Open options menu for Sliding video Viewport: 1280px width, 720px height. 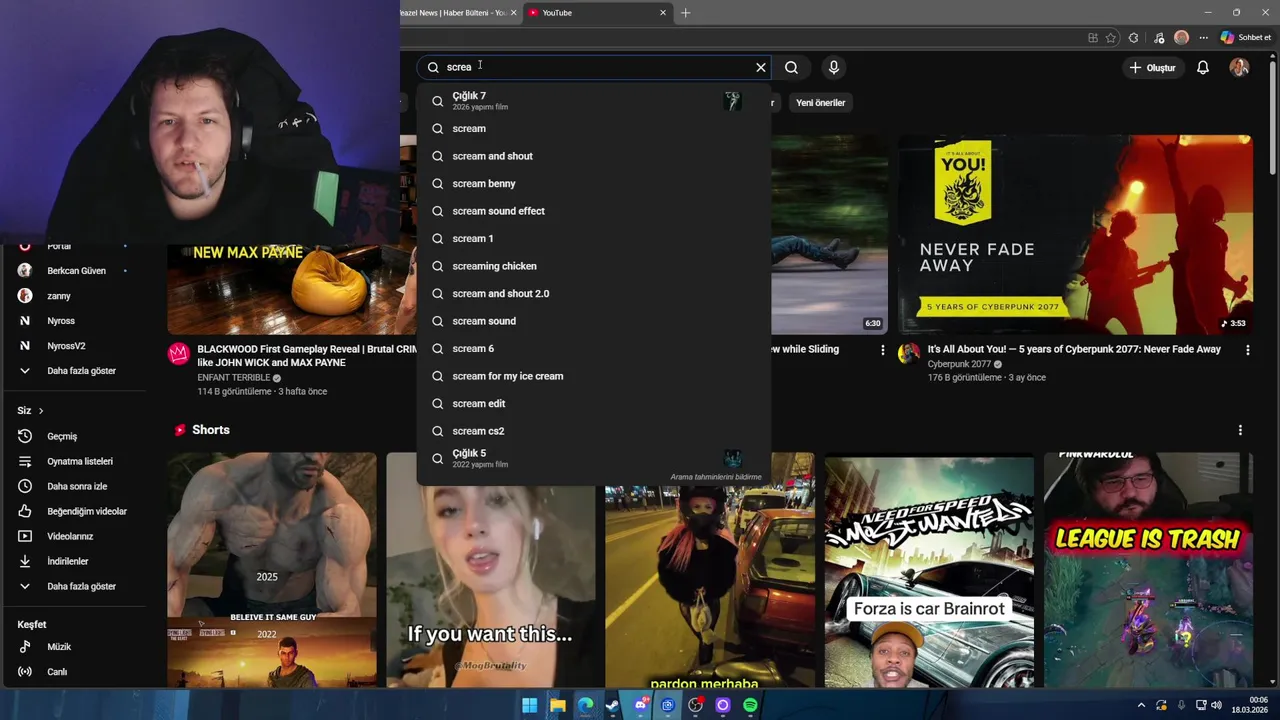(x=882, y=350)
